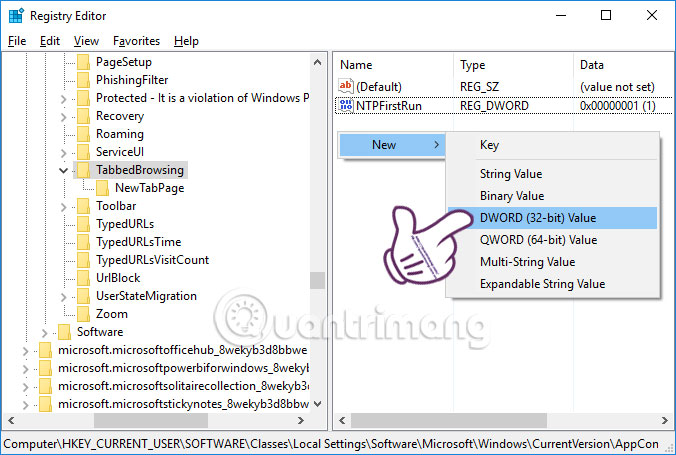Click the UserStateMigration folder icon
The image size is (676, 455).
[84, 296]
